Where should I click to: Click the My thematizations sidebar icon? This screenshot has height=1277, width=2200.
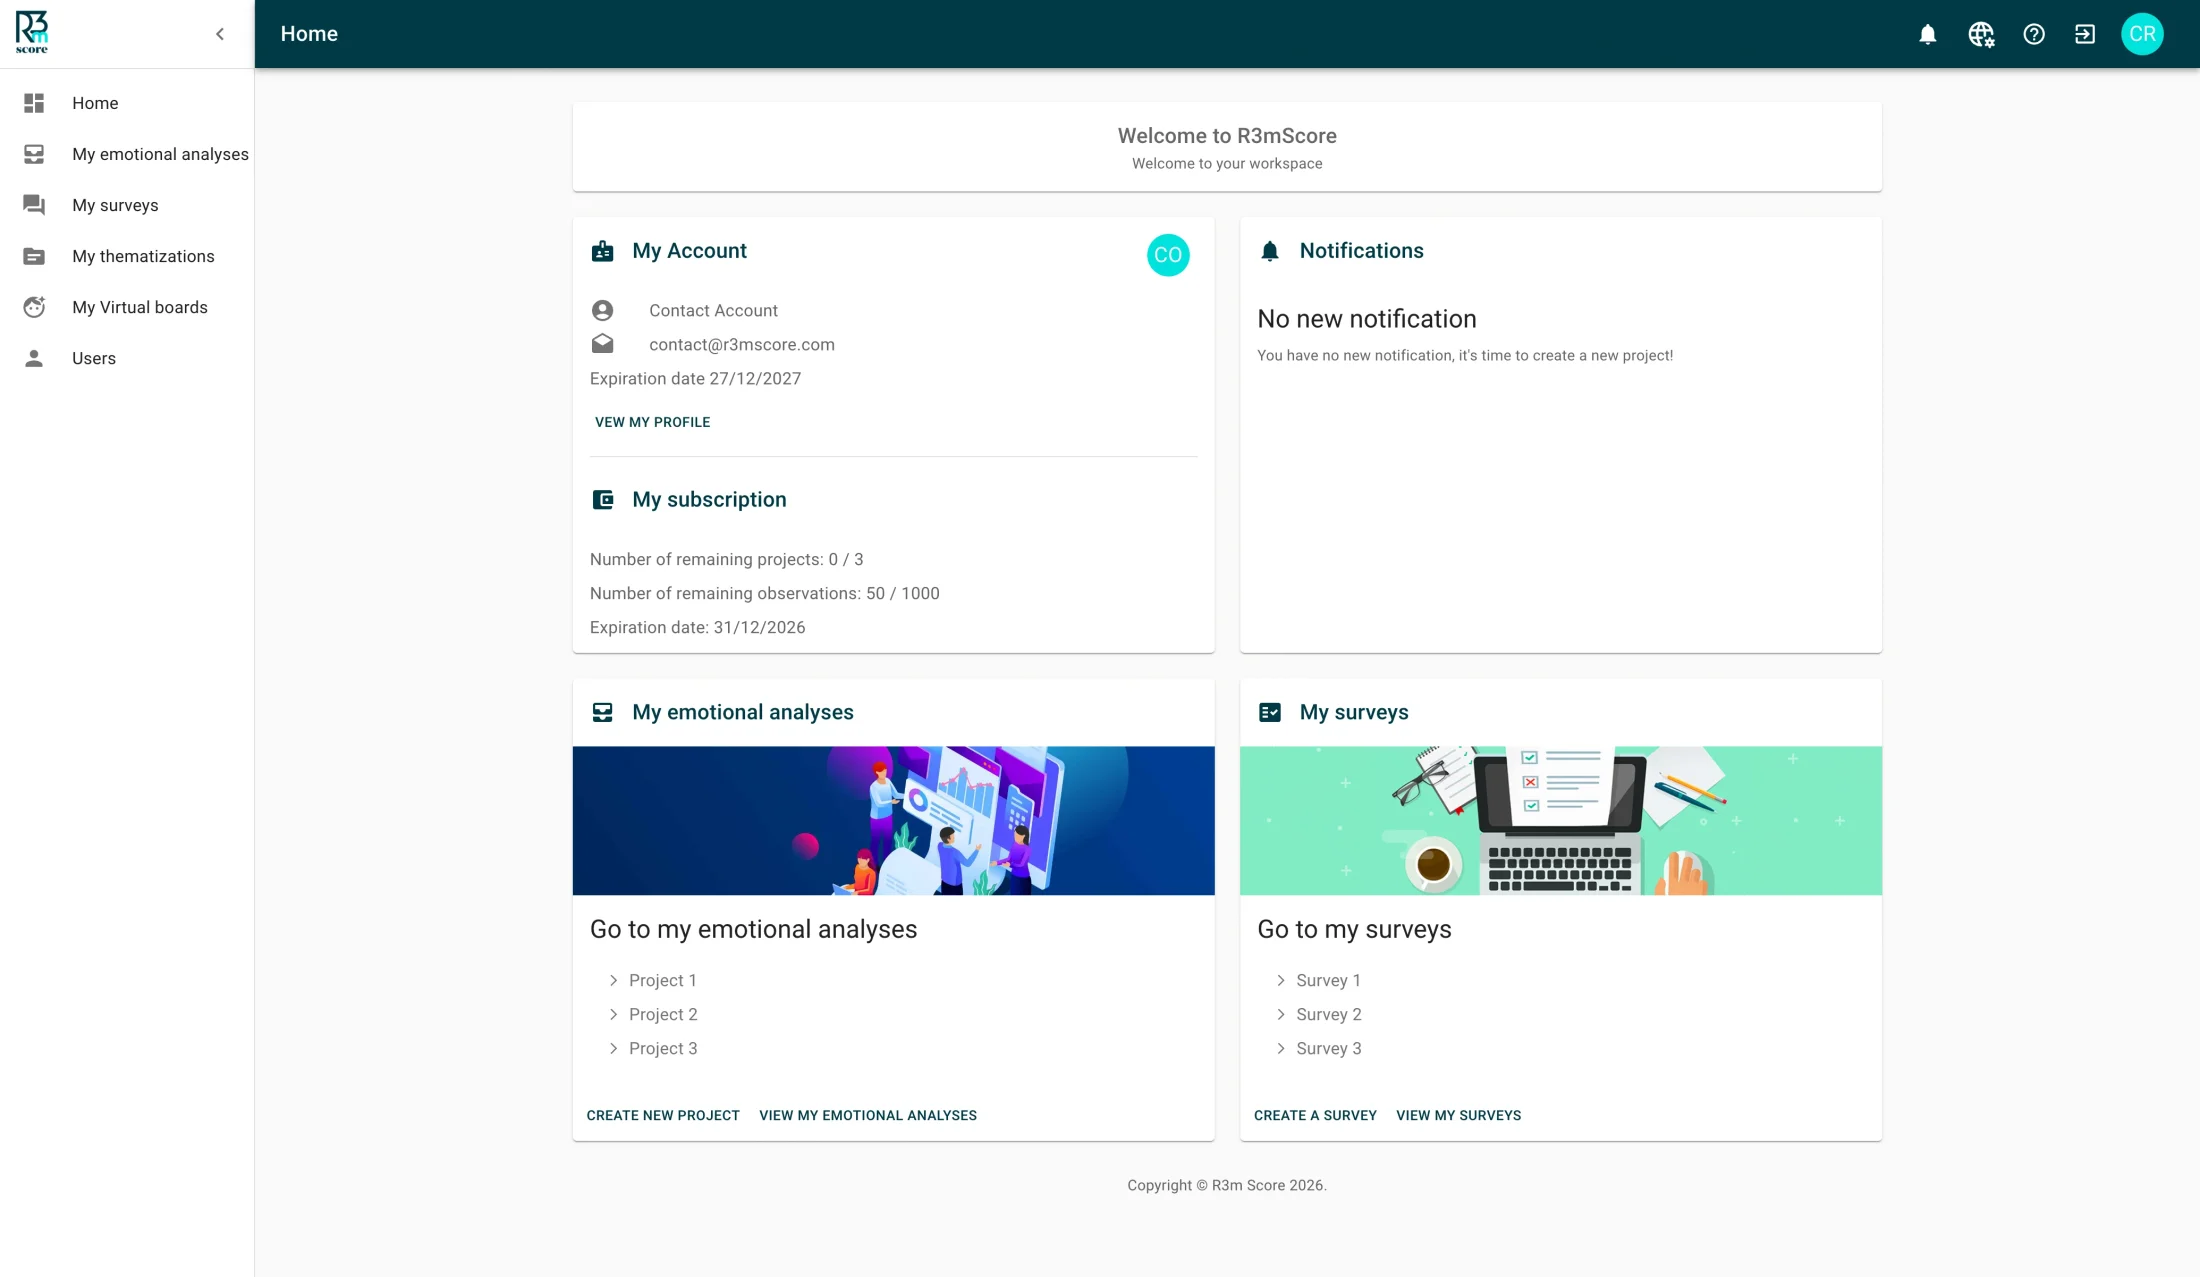[34, 256]
